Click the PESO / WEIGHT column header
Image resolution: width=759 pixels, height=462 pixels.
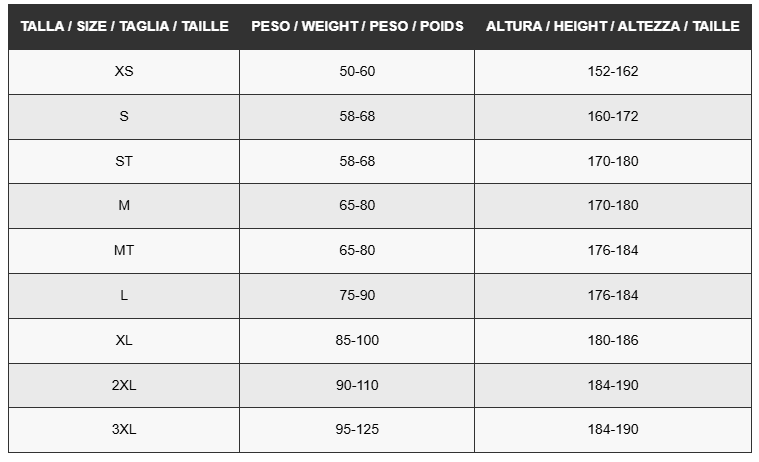357,26
